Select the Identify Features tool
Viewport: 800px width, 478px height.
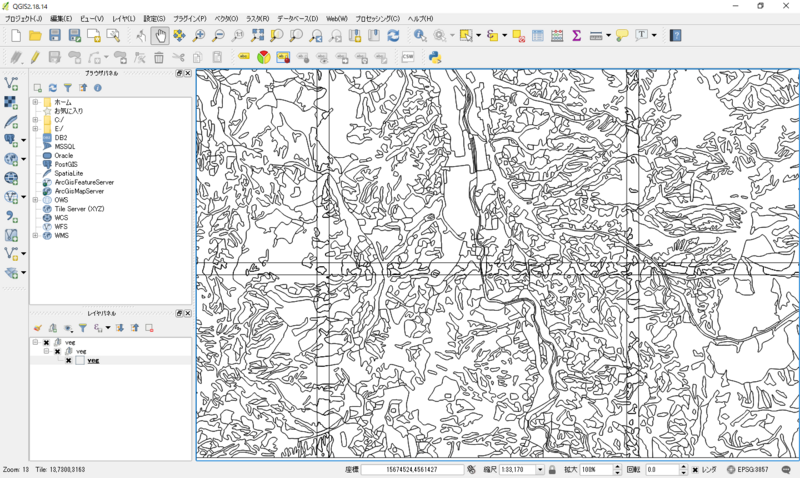420,35
